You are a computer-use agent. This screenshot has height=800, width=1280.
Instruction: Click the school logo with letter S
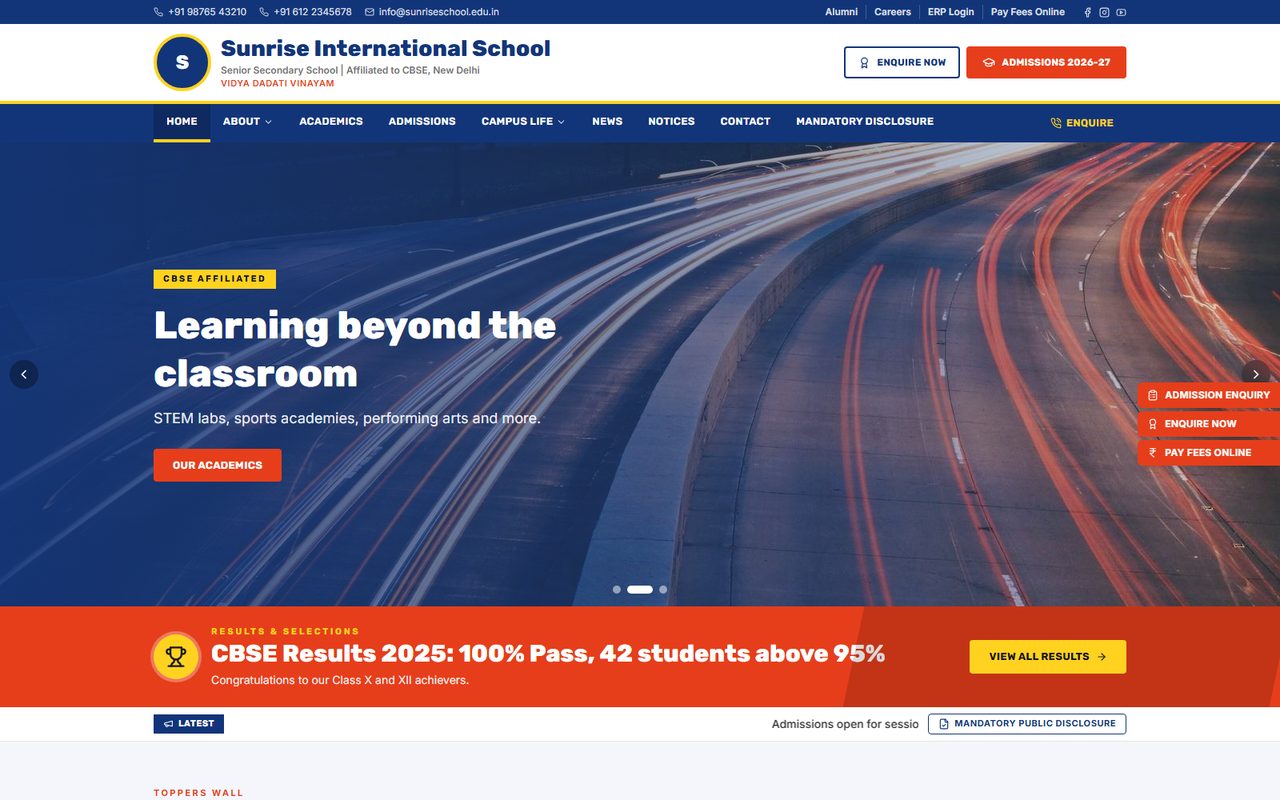tap(182, 62)
